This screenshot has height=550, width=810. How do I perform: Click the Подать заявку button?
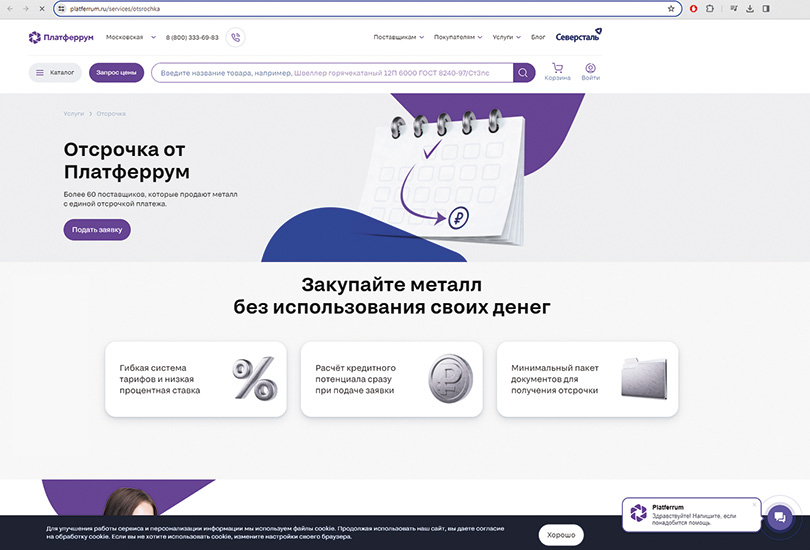[x=97, y=230]
